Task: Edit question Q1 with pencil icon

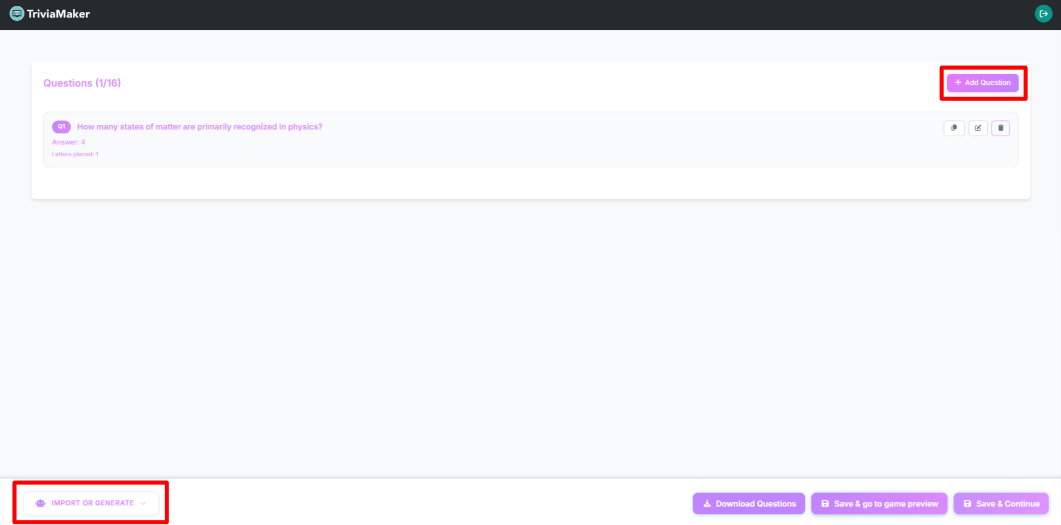Action: (x=978, y=128)
